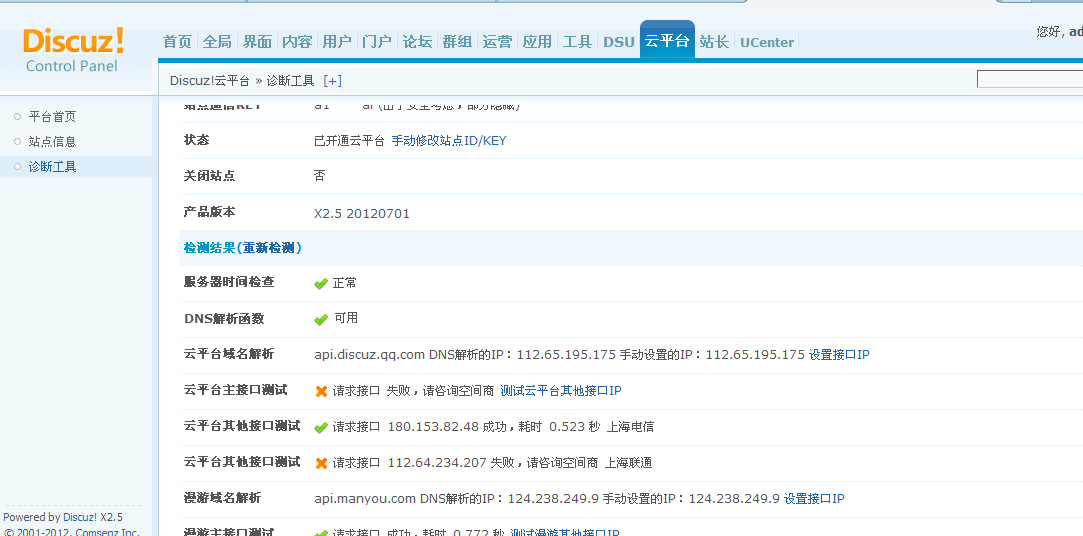Click the Discuz! link in footer
1083x536 pixels.
tap(80, 517)
